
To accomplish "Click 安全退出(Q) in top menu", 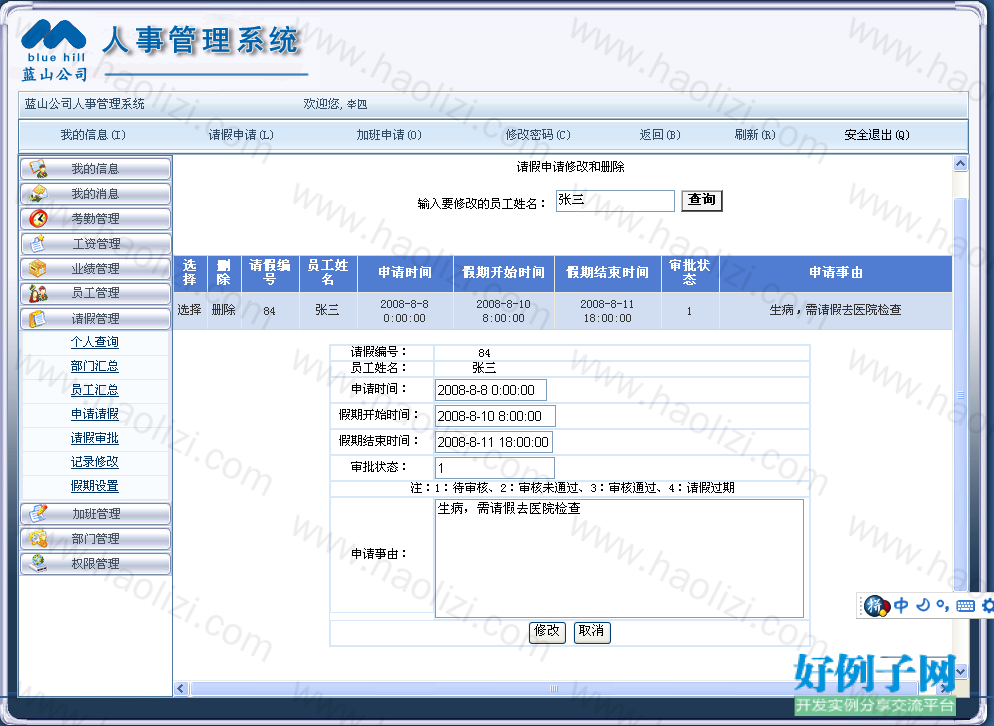I will (x=877, y=134).
